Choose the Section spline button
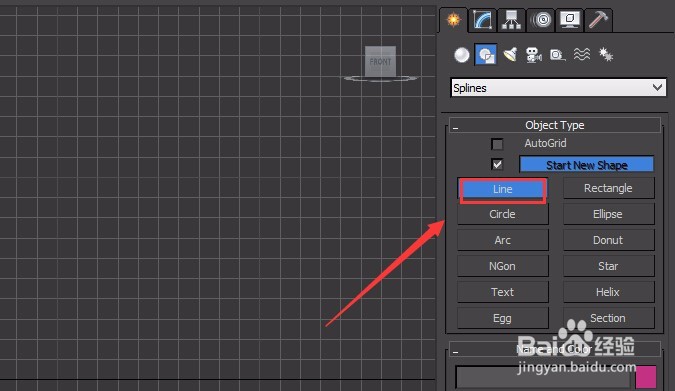Viewport: 675px width, 391px height. click(x=608, y=318)
